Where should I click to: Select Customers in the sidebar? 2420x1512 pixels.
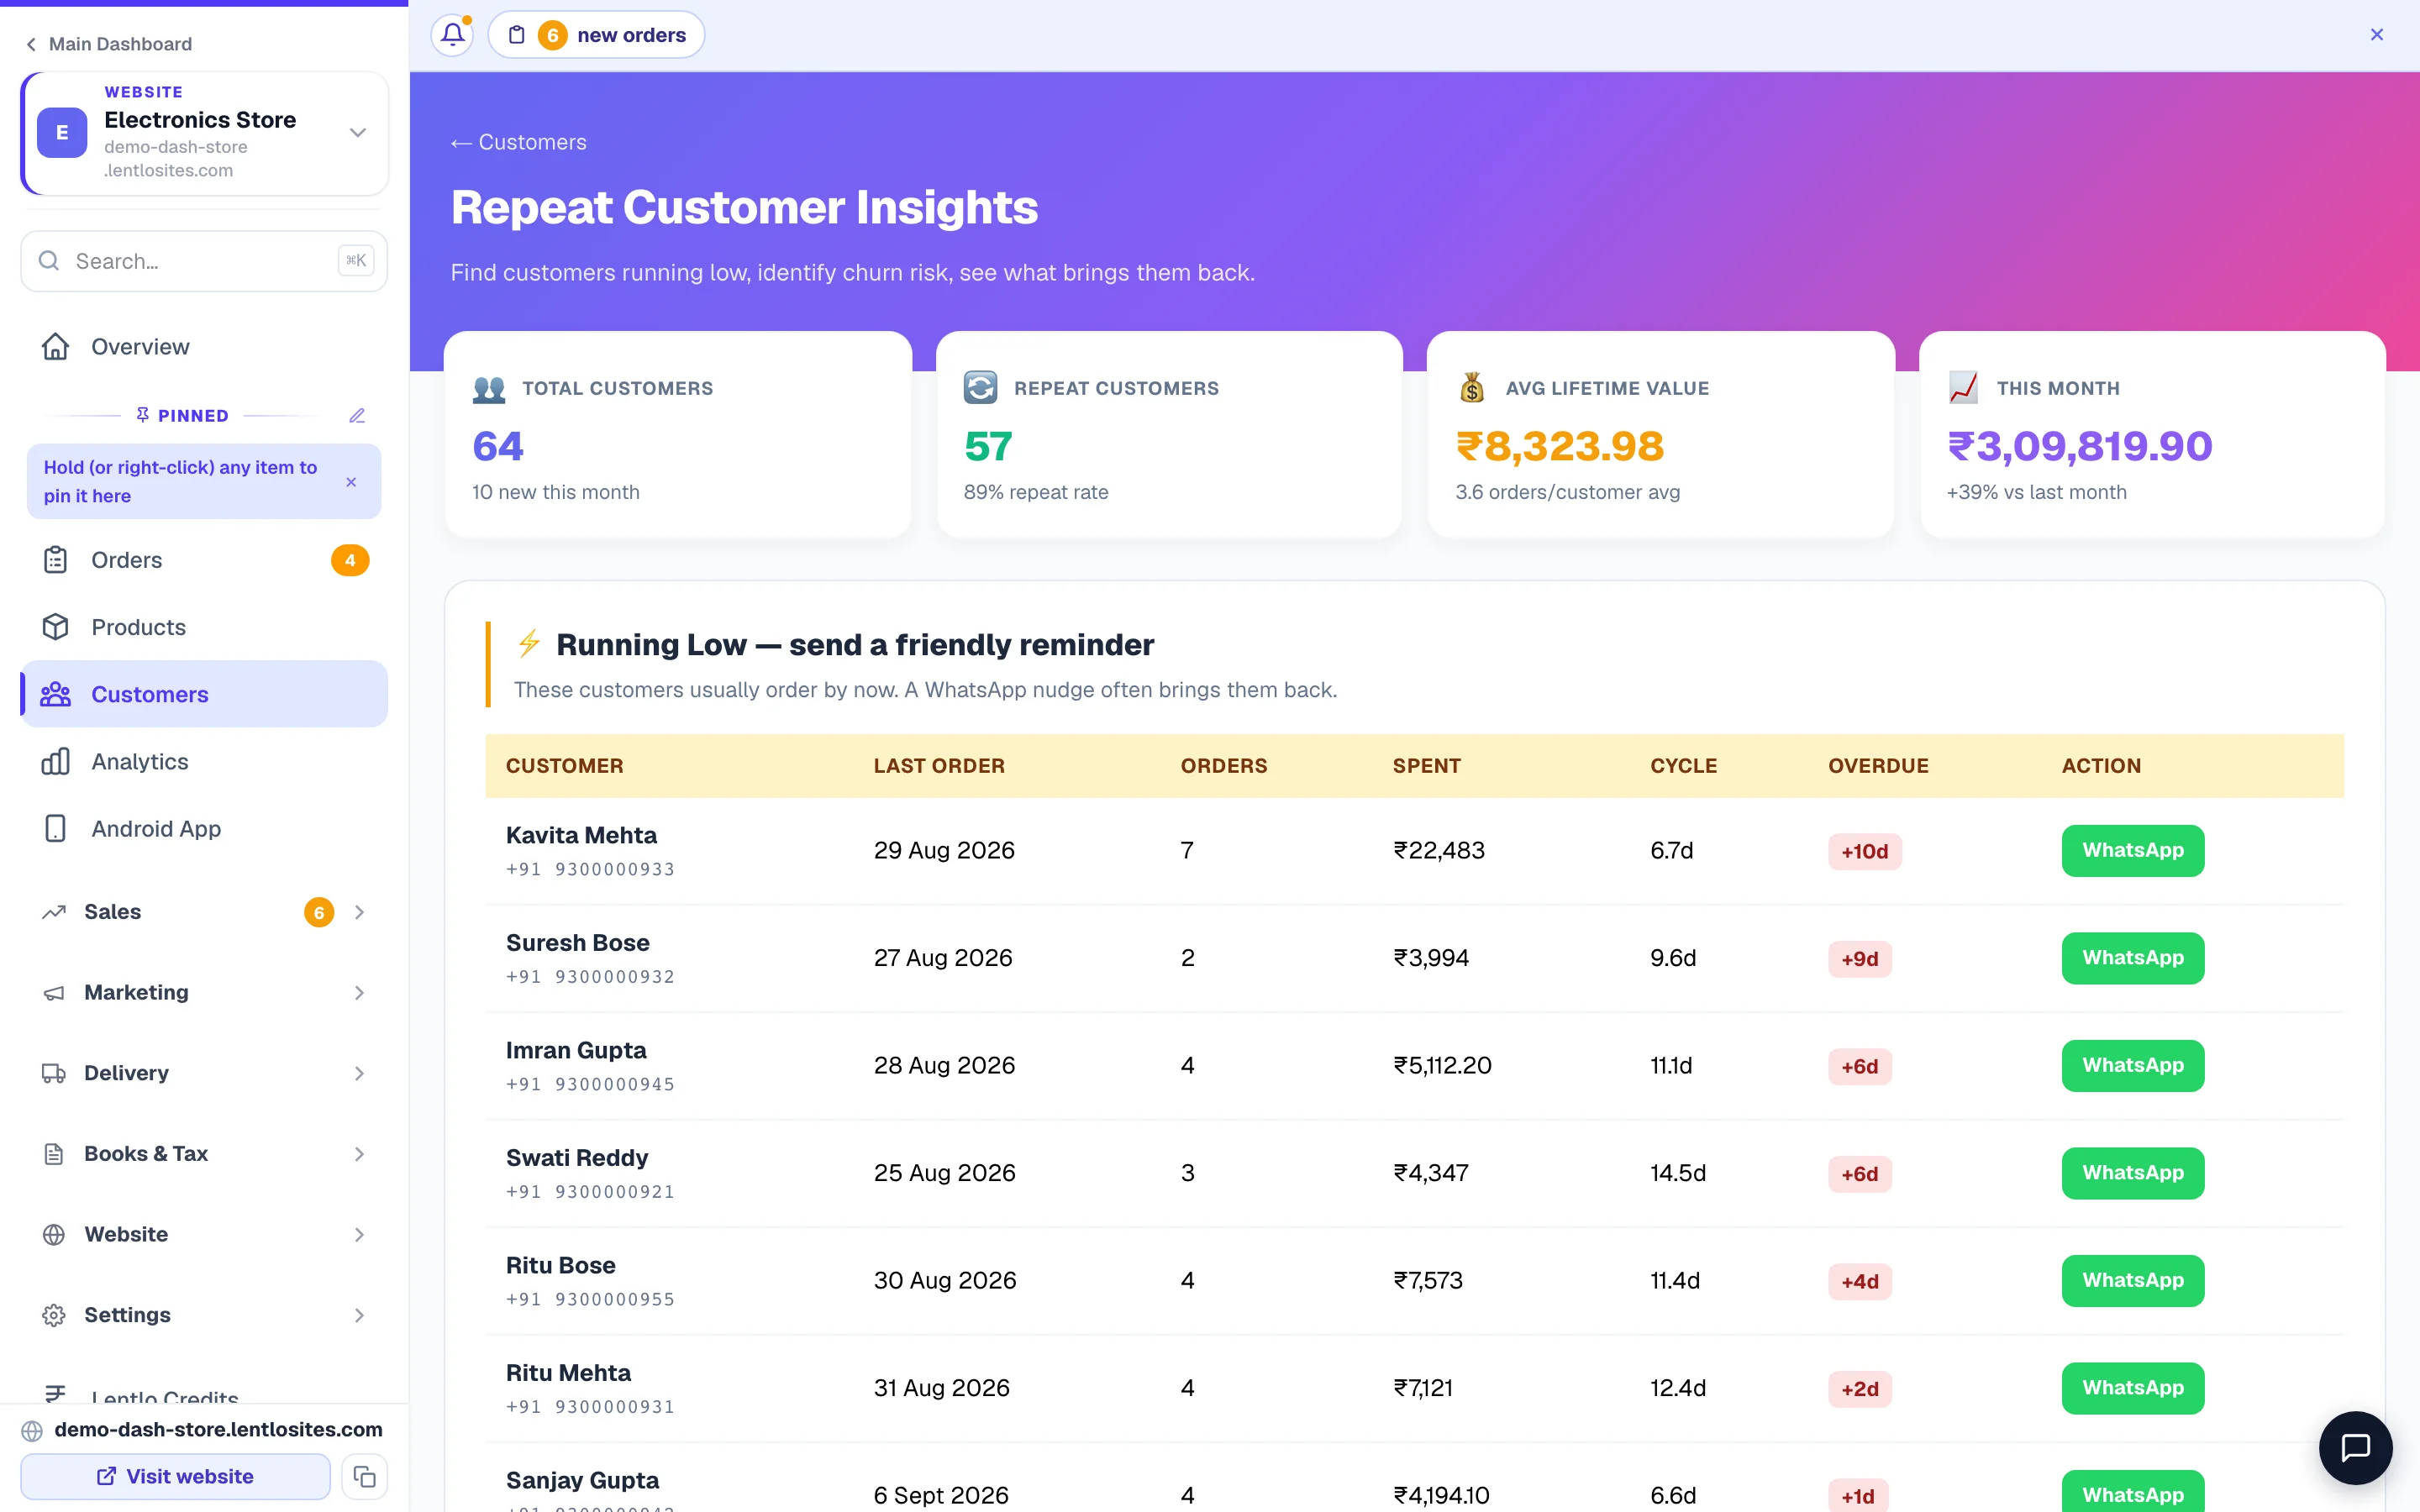pos(204,694)
